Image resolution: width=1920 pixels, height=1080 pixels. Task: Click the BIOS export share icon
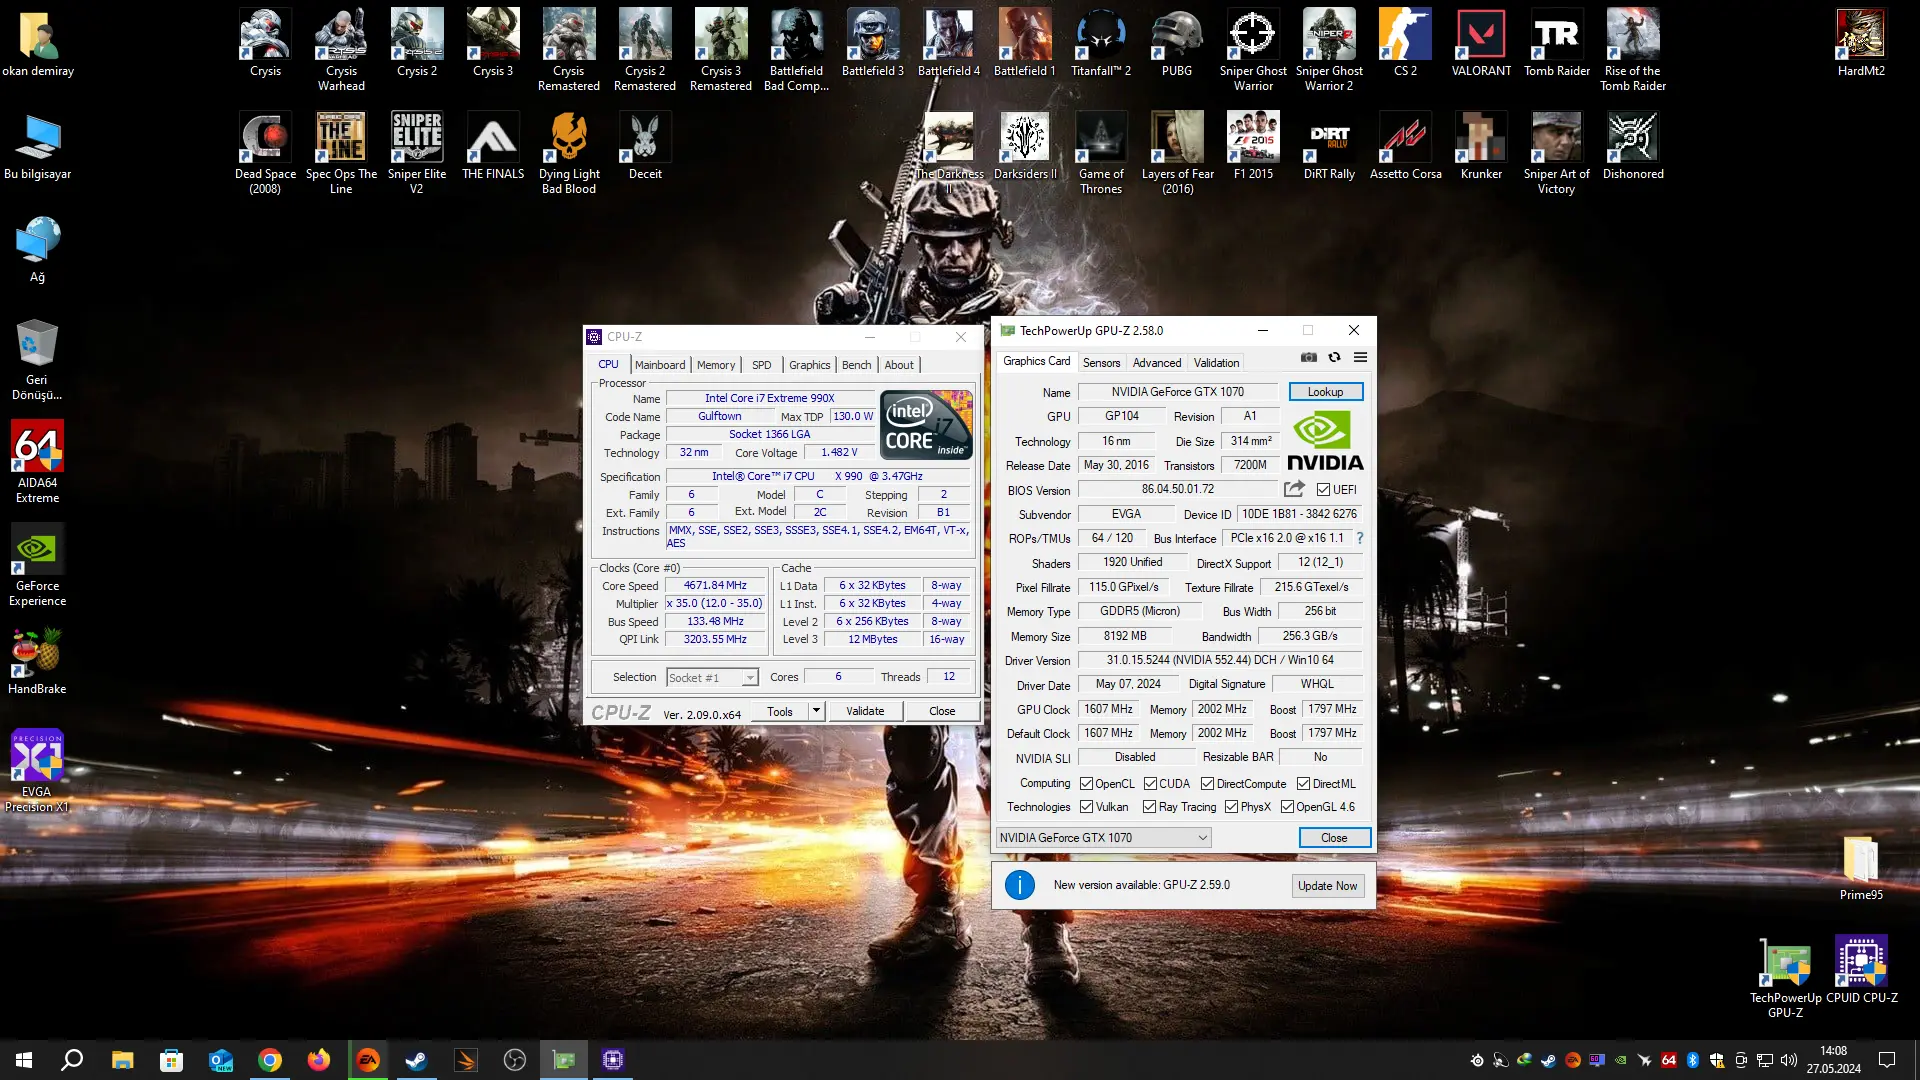pyautogui.click(x=1294, y=489)
